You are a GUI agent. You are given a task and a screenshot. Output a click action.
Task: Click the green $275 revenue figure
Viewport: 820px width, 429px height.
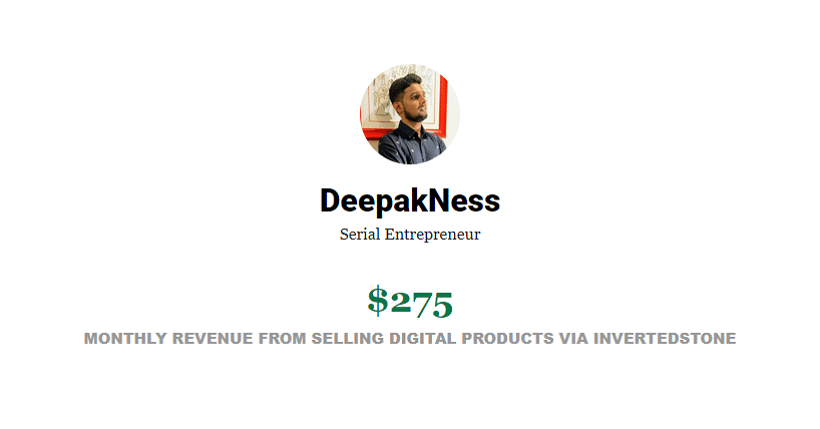(x=410, y=302)
